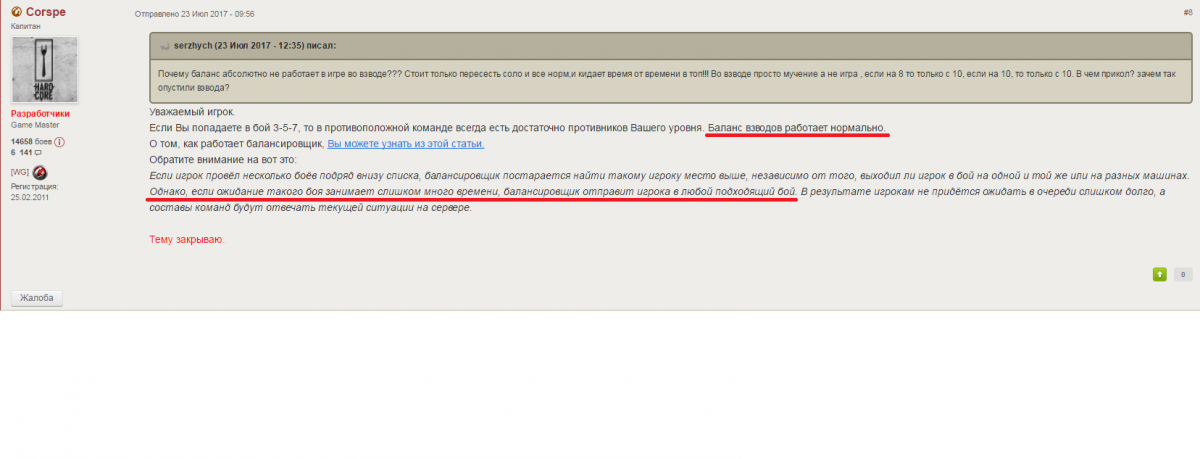View the Hard Core avatar image
This screenshot has width=1200, height=459.
44,70
